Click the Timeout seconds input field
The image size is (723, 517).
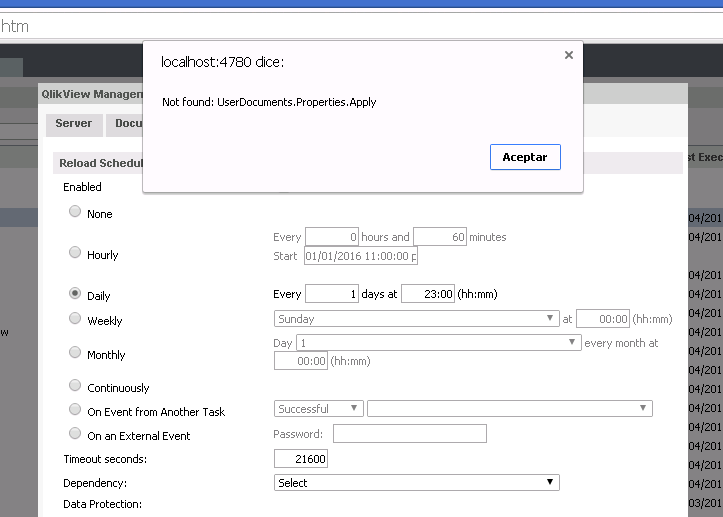coord(301,459)
